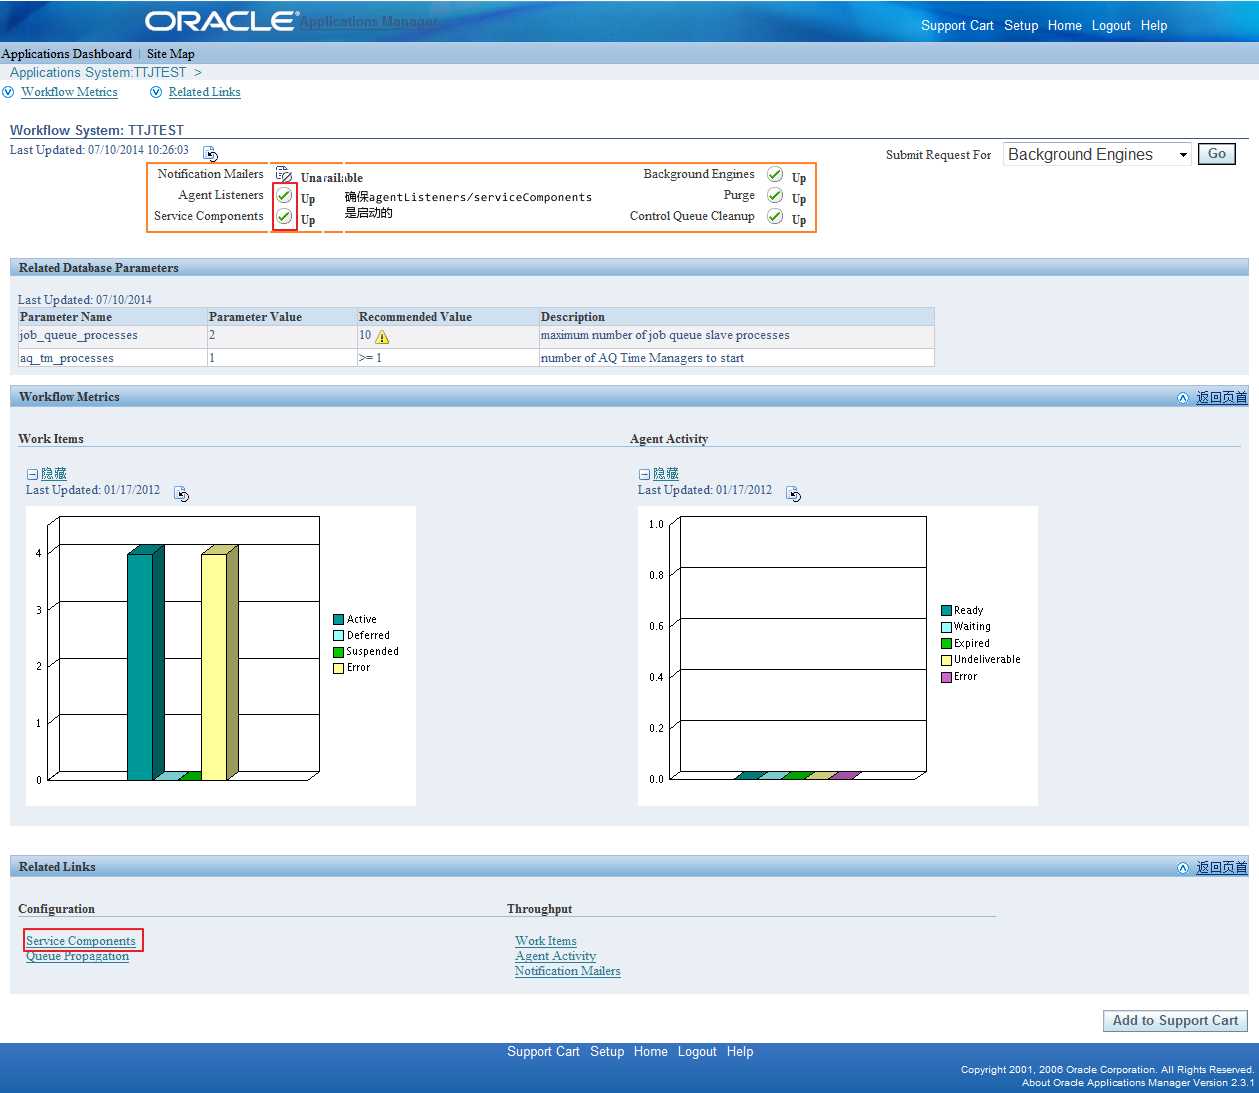Click Notification Mailers unavailable status icon
This screenshot has width=1259, height=1093.
click(x=284, y=175)
